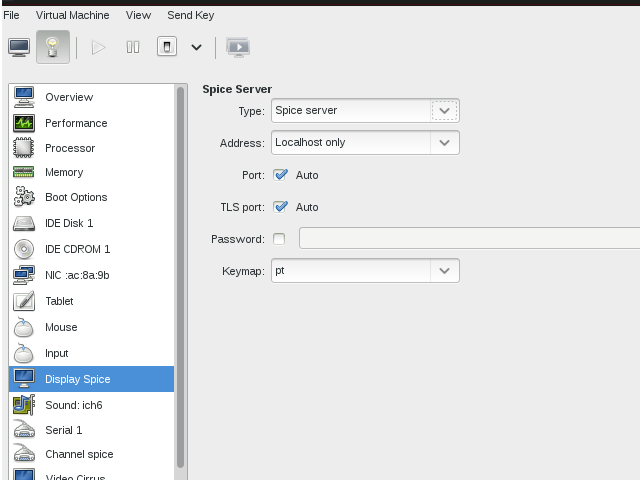Viewport: 640px width, 480px height.
Task: Click the Password text field
Action: [469, 238]
